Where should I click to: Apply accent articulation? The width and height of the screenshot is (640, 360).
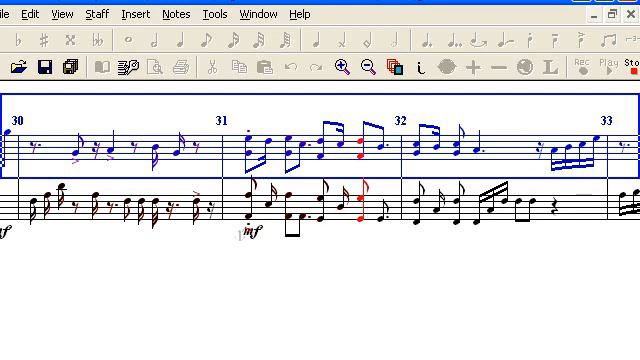click(581, 40)
